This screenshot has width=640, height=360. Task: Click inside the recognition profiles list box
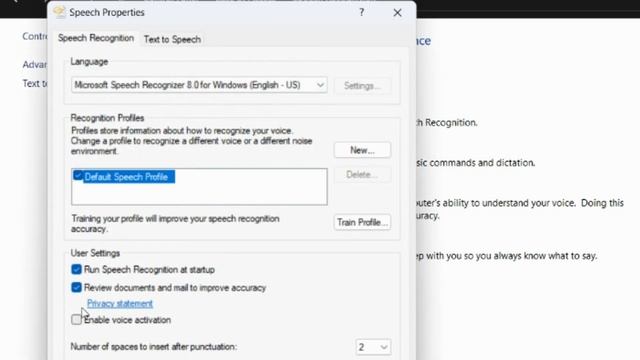click(x=199, y=187)
